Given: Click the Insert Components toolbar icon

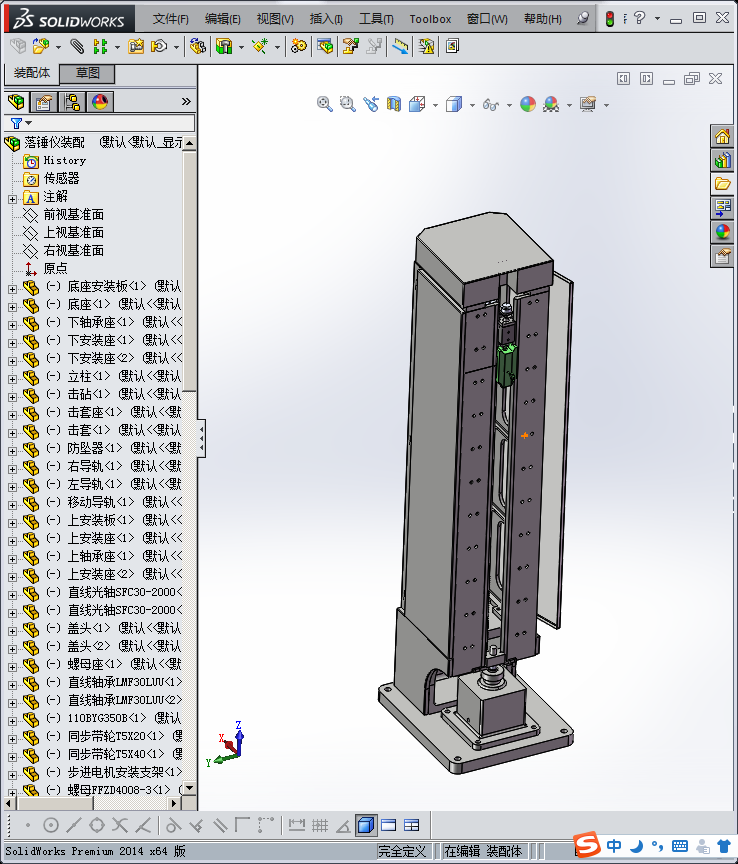Looking at the screenshot, I should pyautogui.click(x=41, y=46).
